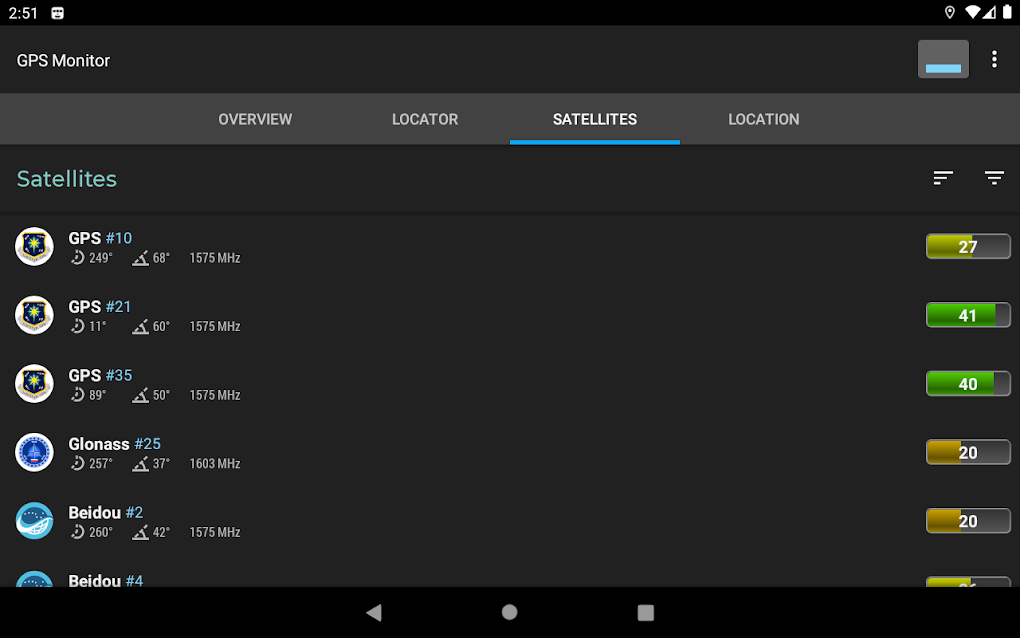Image resolution: width=1020 pixels, height=638 pixels.
Task: Click the GPS #10 constellation emblem
Action: click(x=34, y=246)
